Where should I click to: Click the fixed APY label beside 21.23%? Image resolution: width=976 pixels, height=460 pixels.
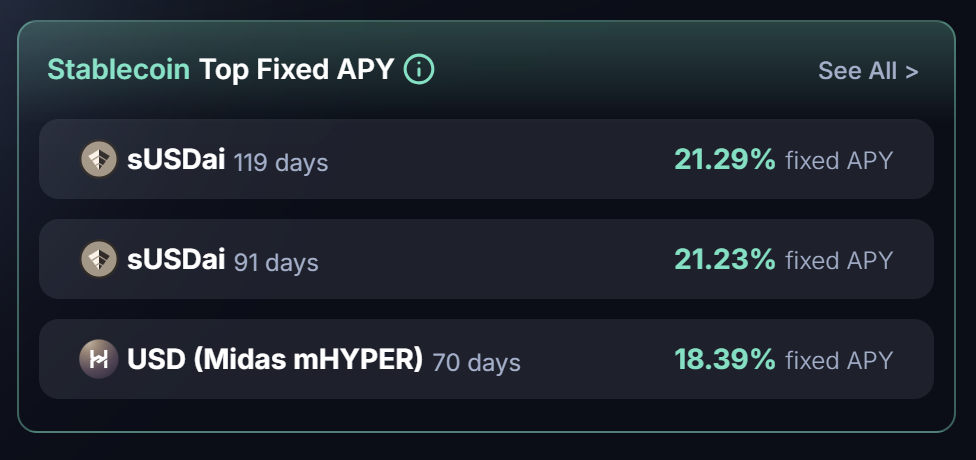click(839, 260)
